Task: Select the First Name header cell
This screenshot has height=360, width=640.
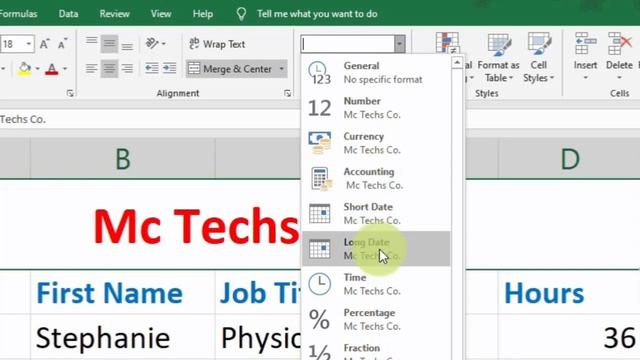Action: pyautogui.click(x=122, y=293)
